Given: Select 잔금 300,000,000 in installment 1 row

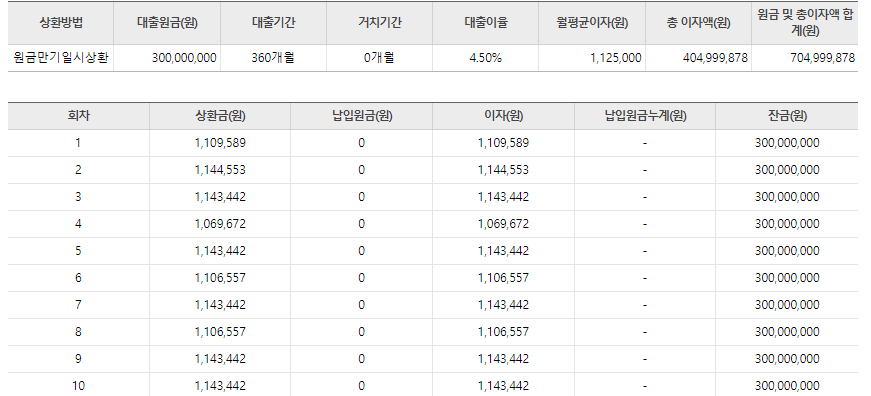Looking at the screenshot, I should point(787,143).
